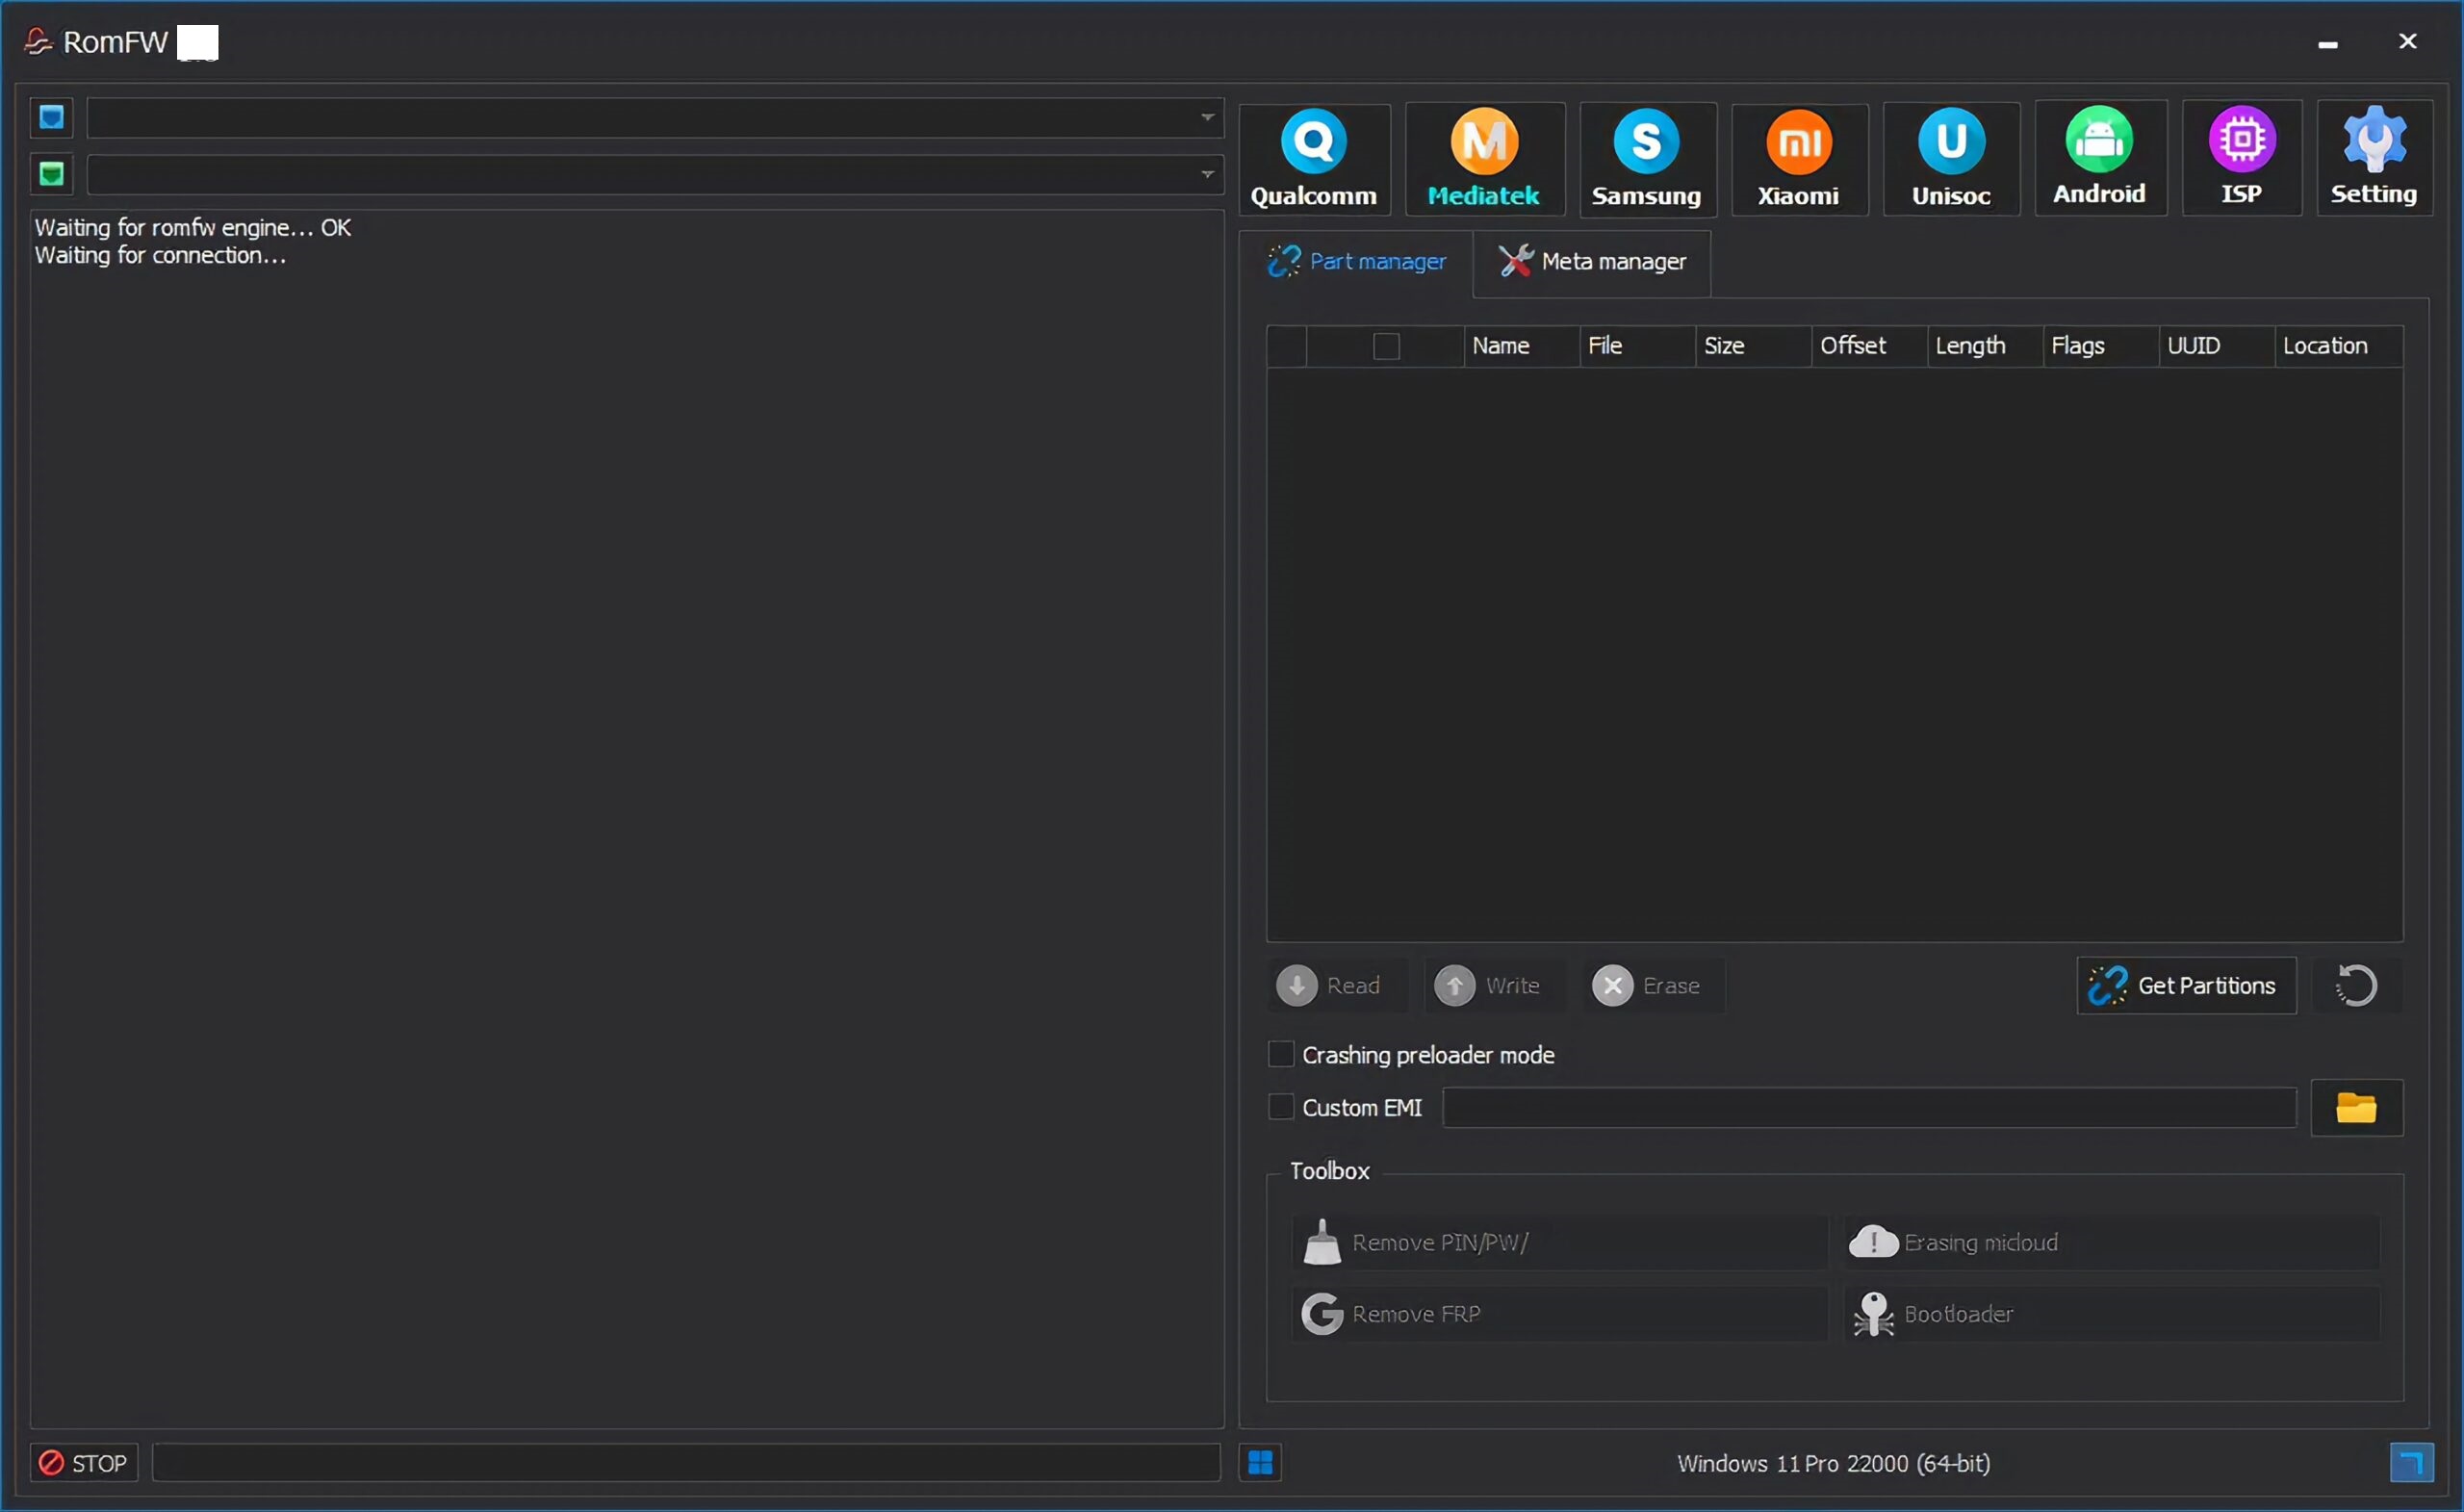
Task: Switch to the Part manager tab
Action: coord(1356,262)
